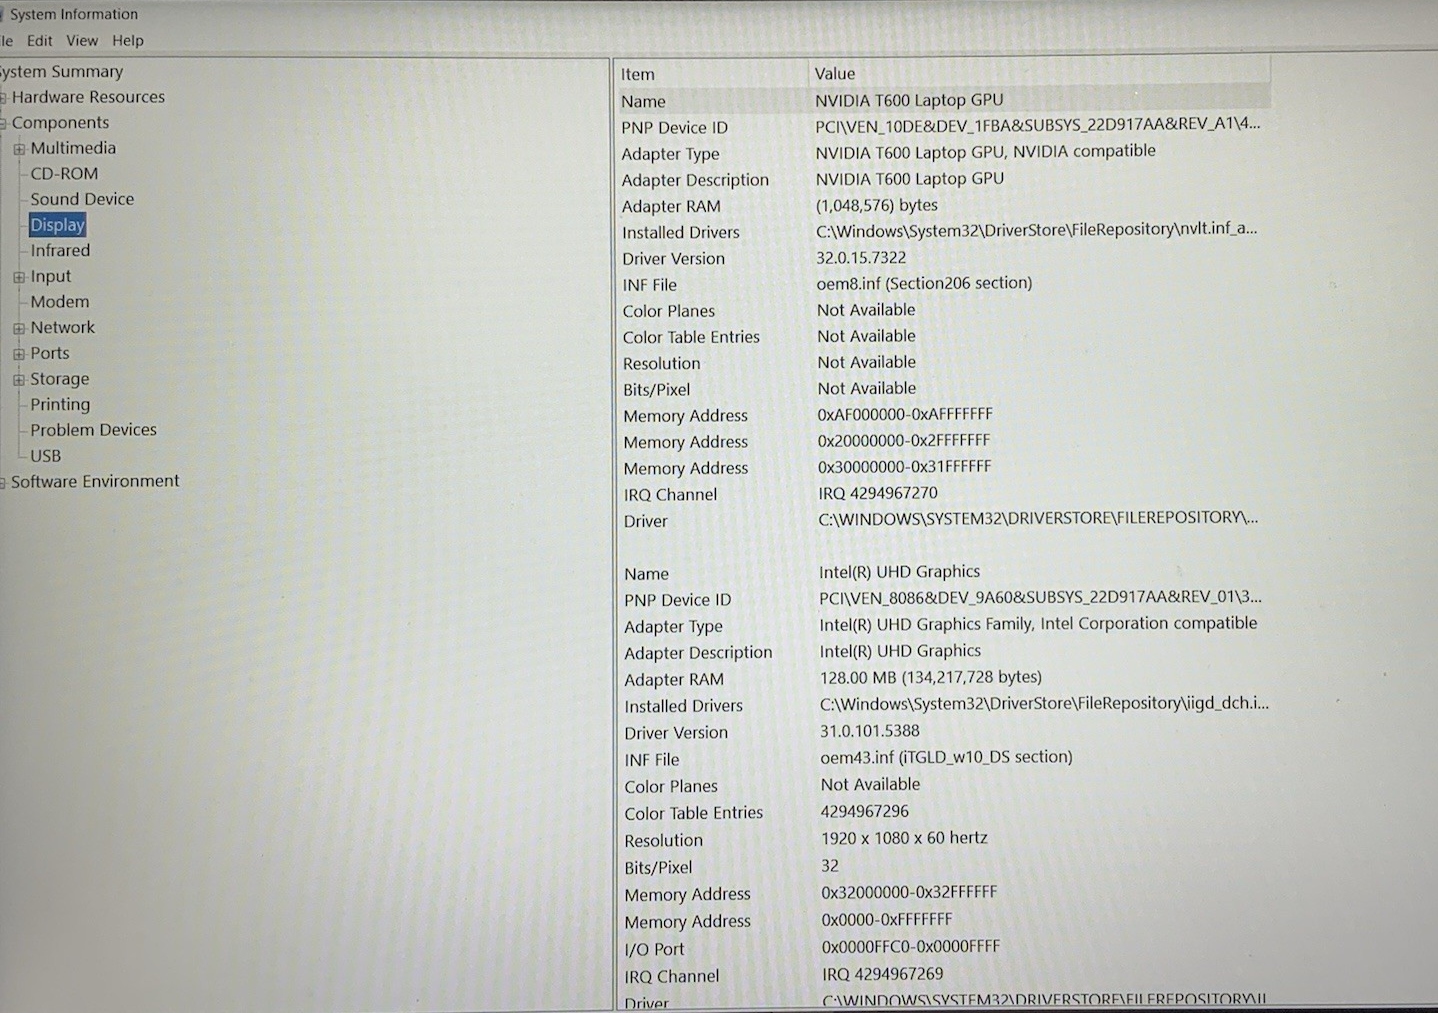Click the Item column header
The height and width of the screenshot is (1013, 1438).
[638, 74]
